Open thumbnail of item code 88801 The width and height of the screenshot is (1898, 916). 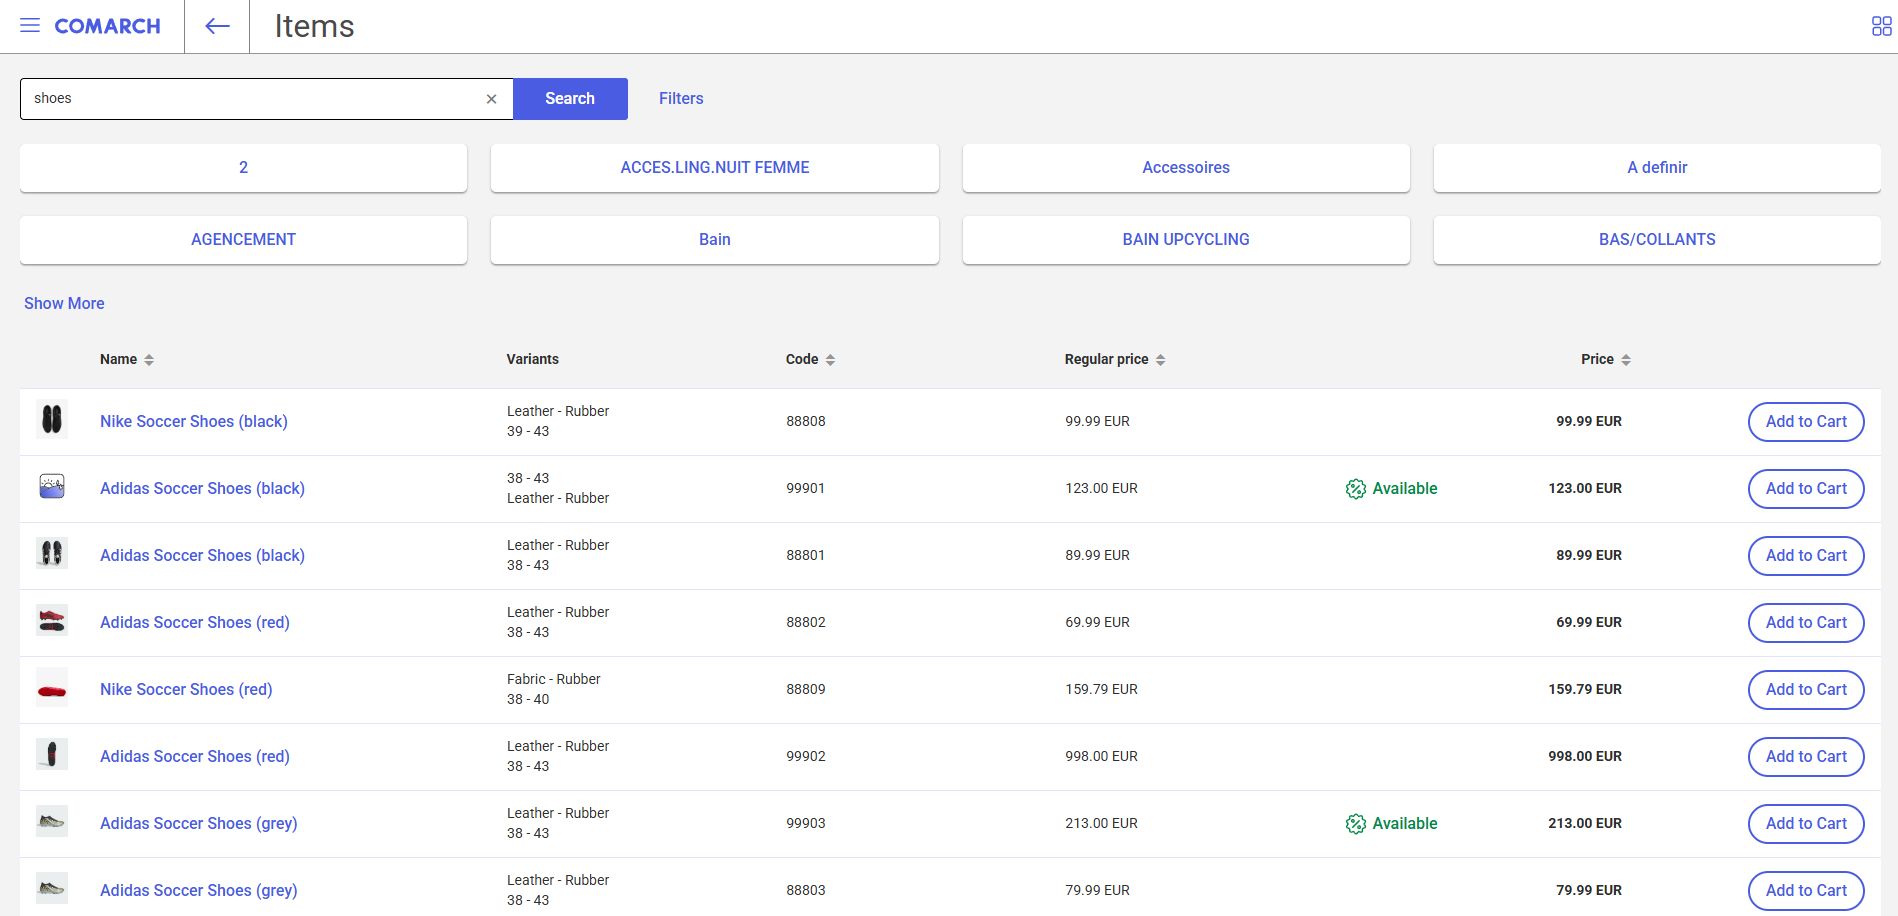(x=52, y=553)
